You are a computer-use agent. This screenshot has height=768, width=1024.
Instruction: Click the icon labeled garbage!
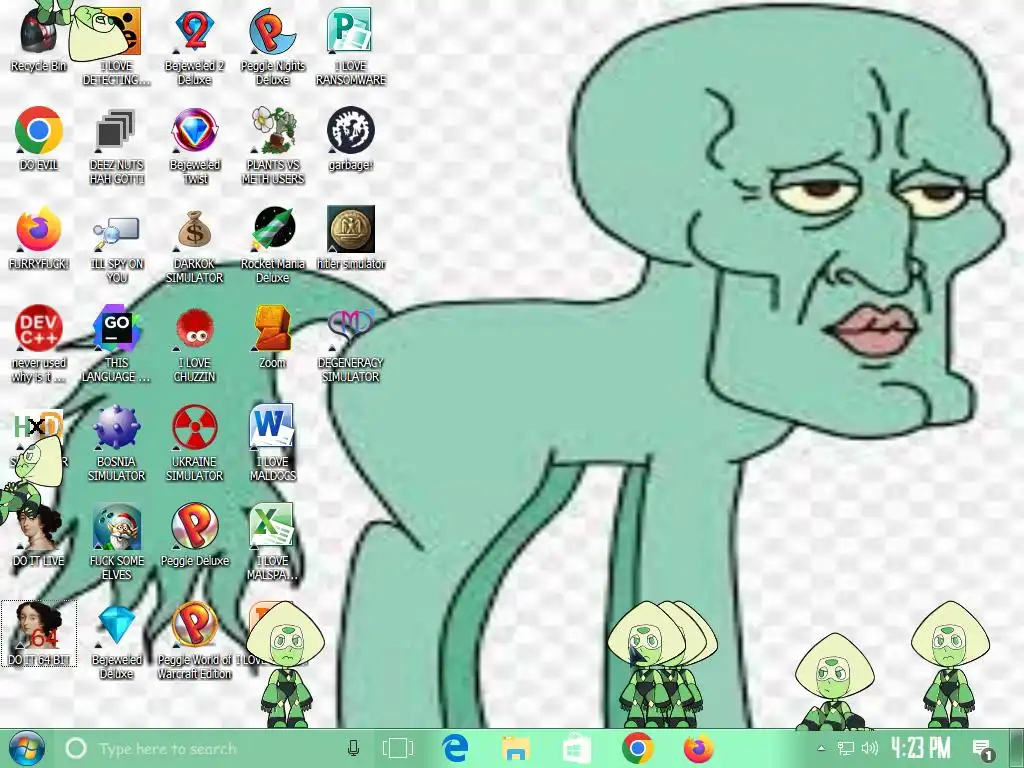point(350,138)
